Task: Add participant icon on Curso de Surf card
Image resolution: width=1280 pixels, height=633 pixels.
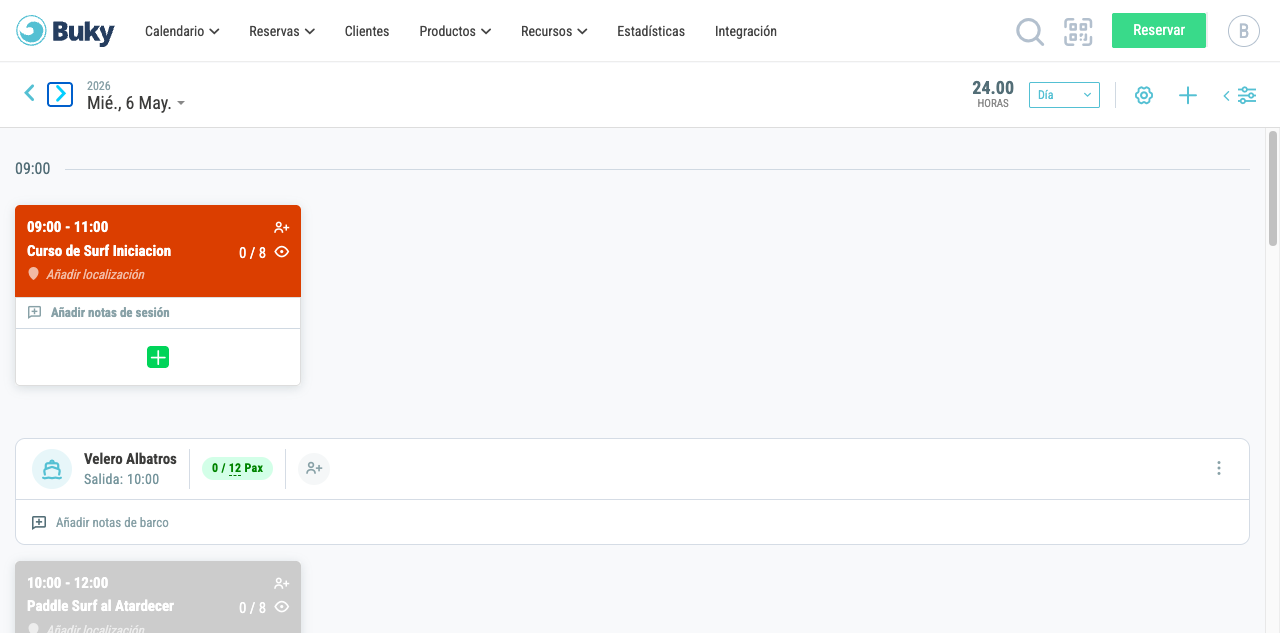Action: [x=281, y=228]
